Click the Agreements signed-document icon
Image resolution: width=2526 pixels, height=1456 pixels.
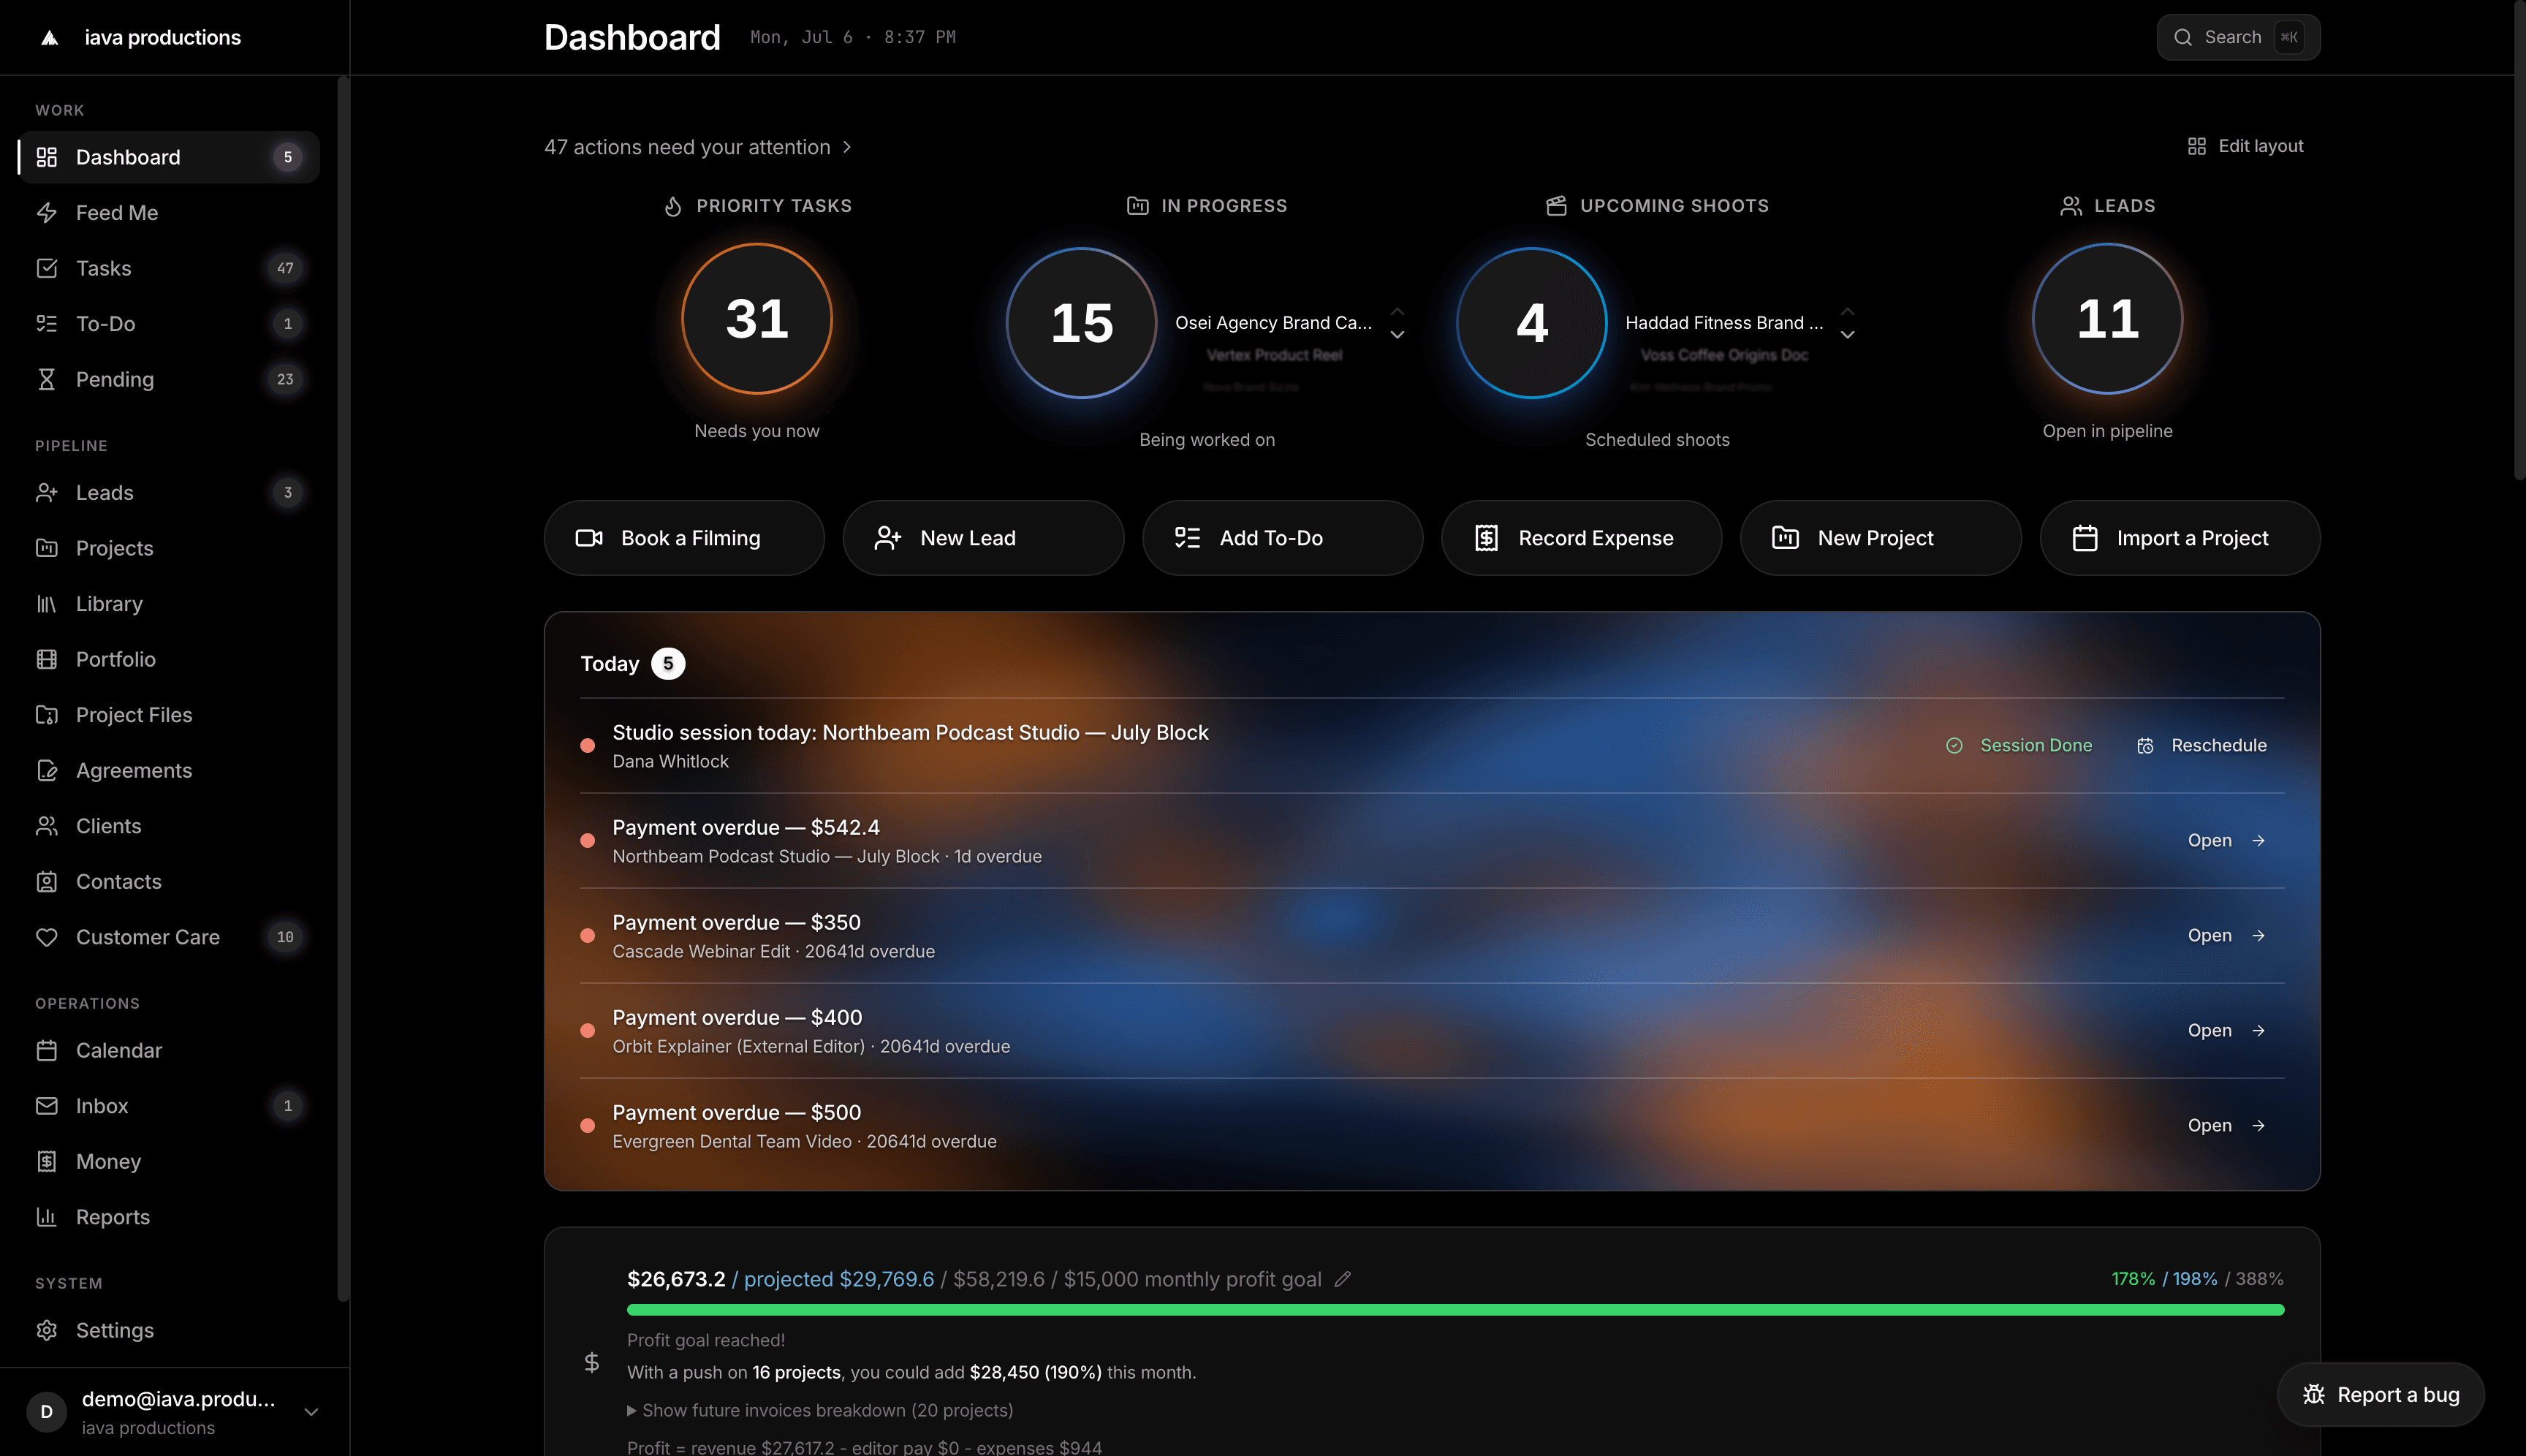[46, 770]
